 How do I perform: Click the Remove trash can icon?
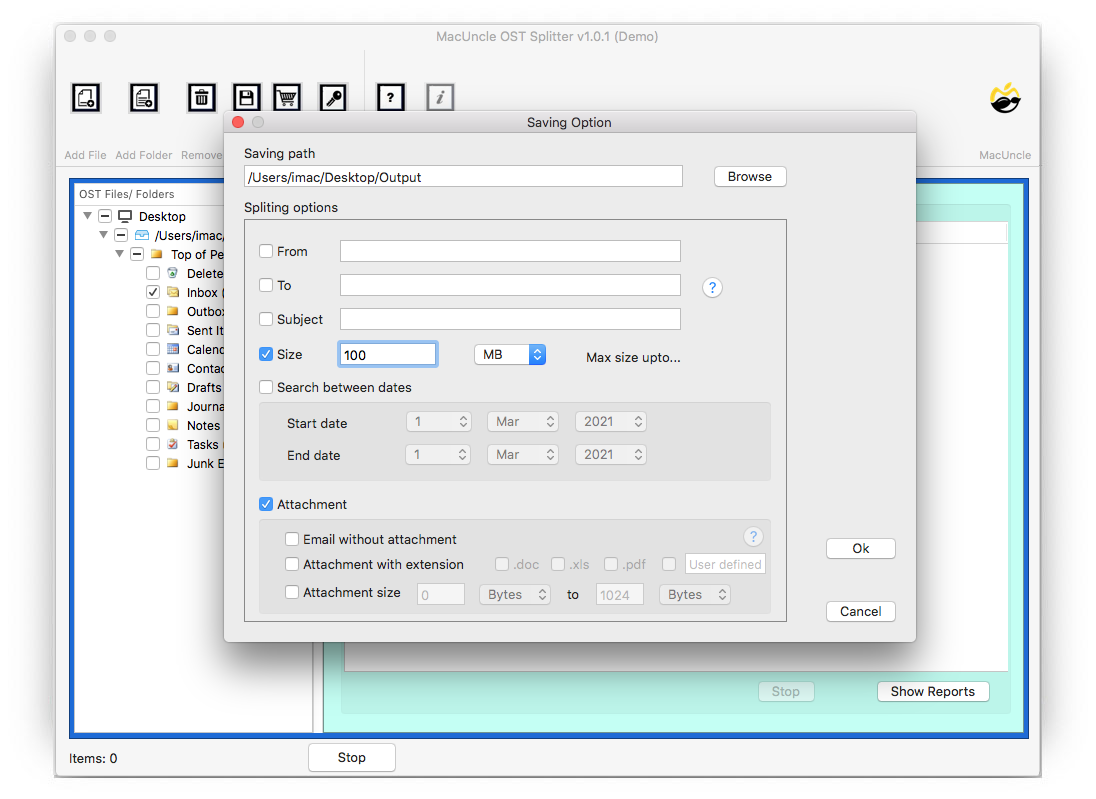tap(201, 97)
